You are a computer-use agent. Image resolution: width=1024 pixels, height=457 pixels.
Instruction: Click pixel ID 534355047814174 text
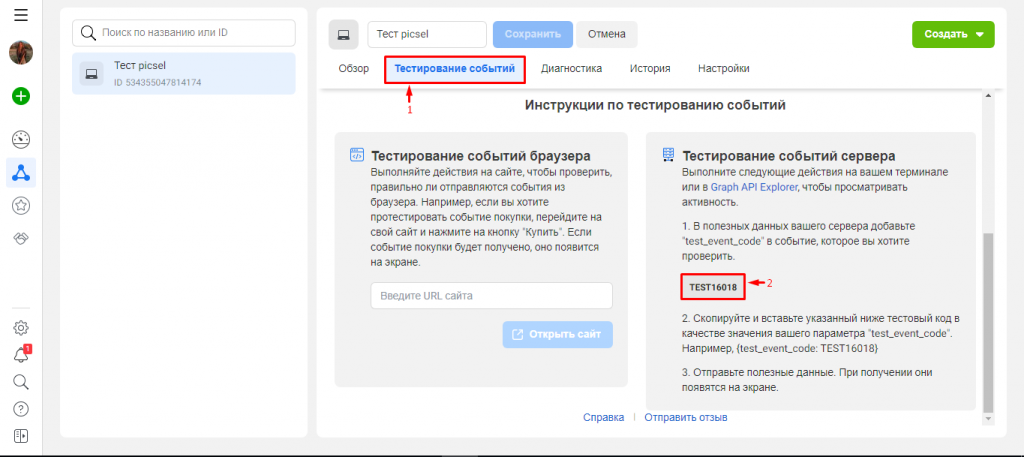(x=157, y=83)
